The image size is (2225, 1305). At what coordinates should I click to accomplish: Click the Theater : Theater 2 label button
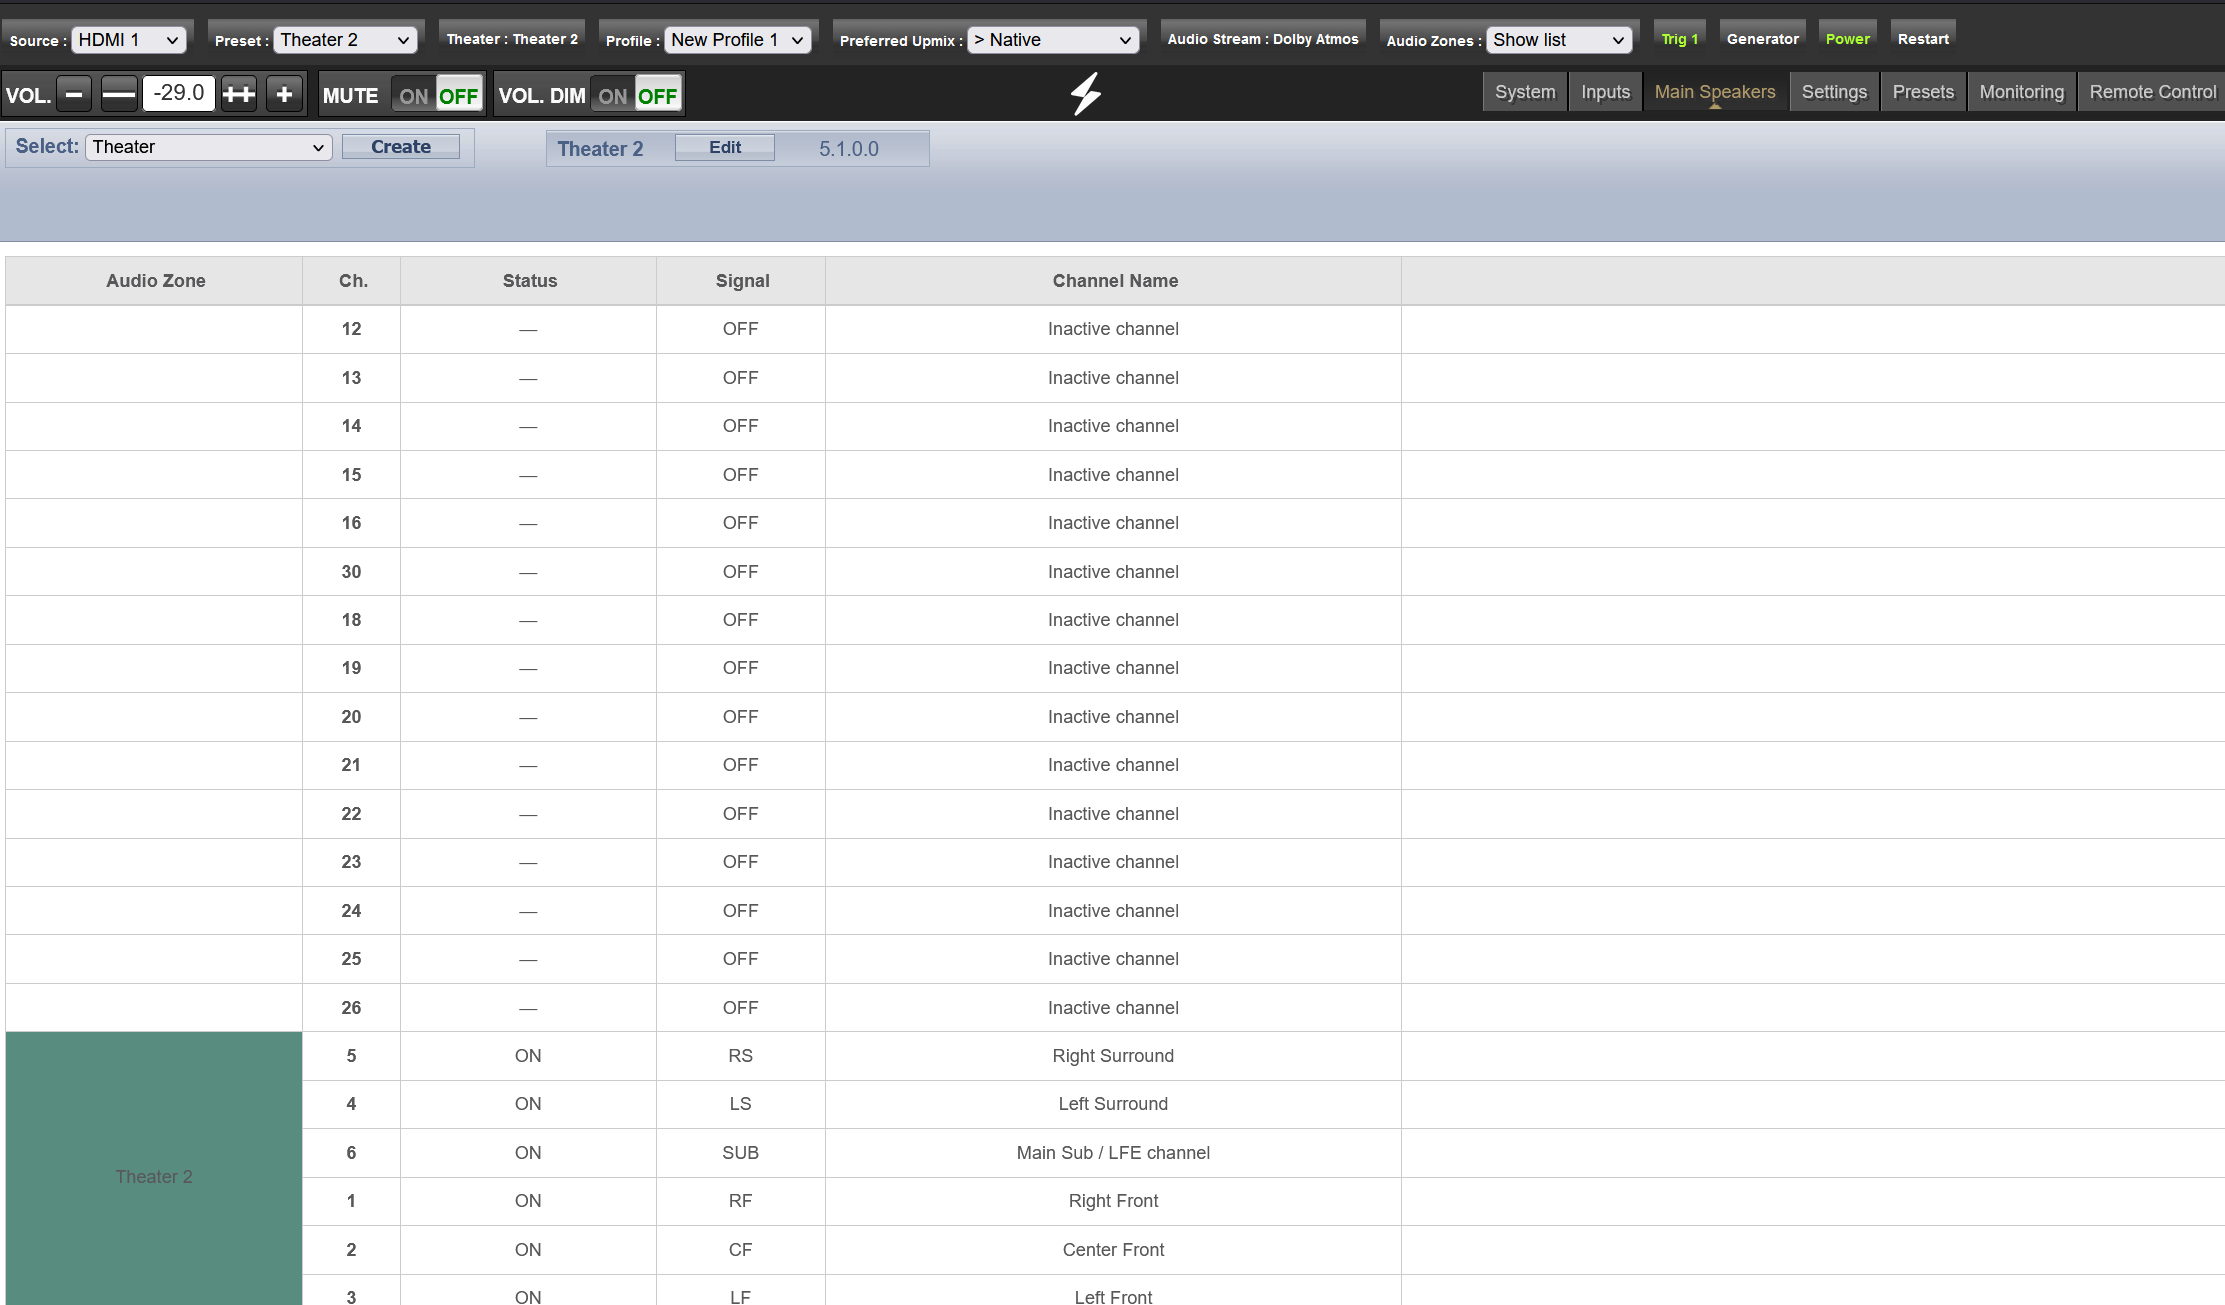pos(512,39)
